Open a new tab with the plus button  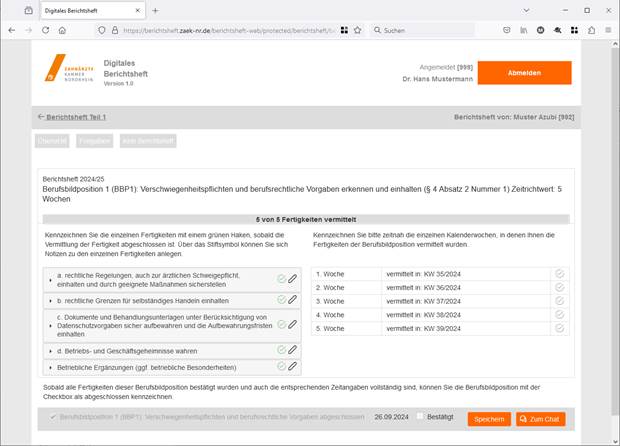[155, 11]
